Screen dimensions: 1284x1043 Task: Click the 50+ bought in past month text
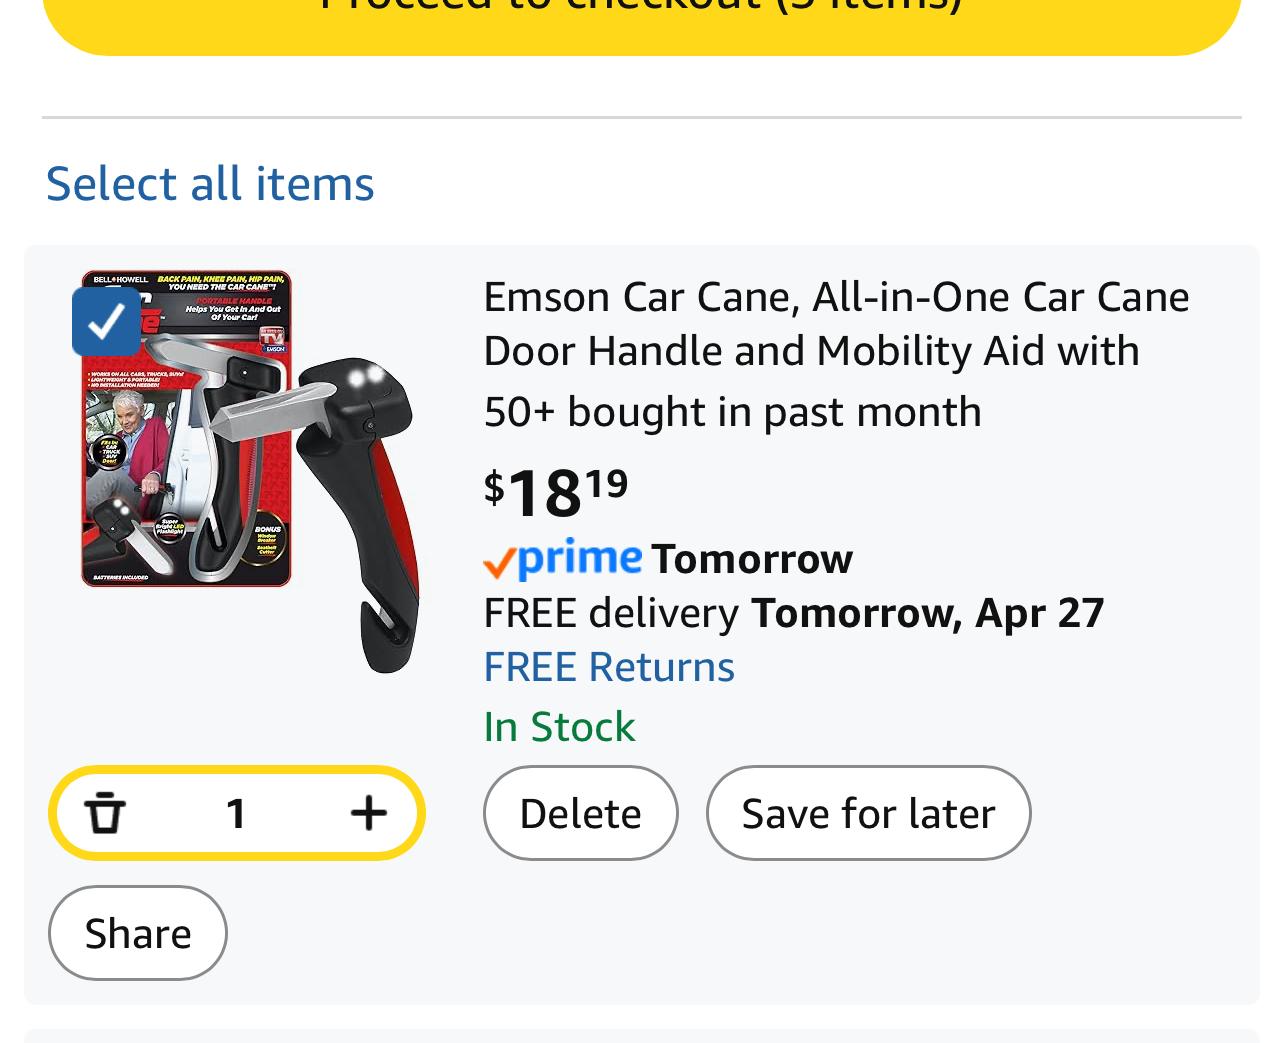[x=732, y=412]
